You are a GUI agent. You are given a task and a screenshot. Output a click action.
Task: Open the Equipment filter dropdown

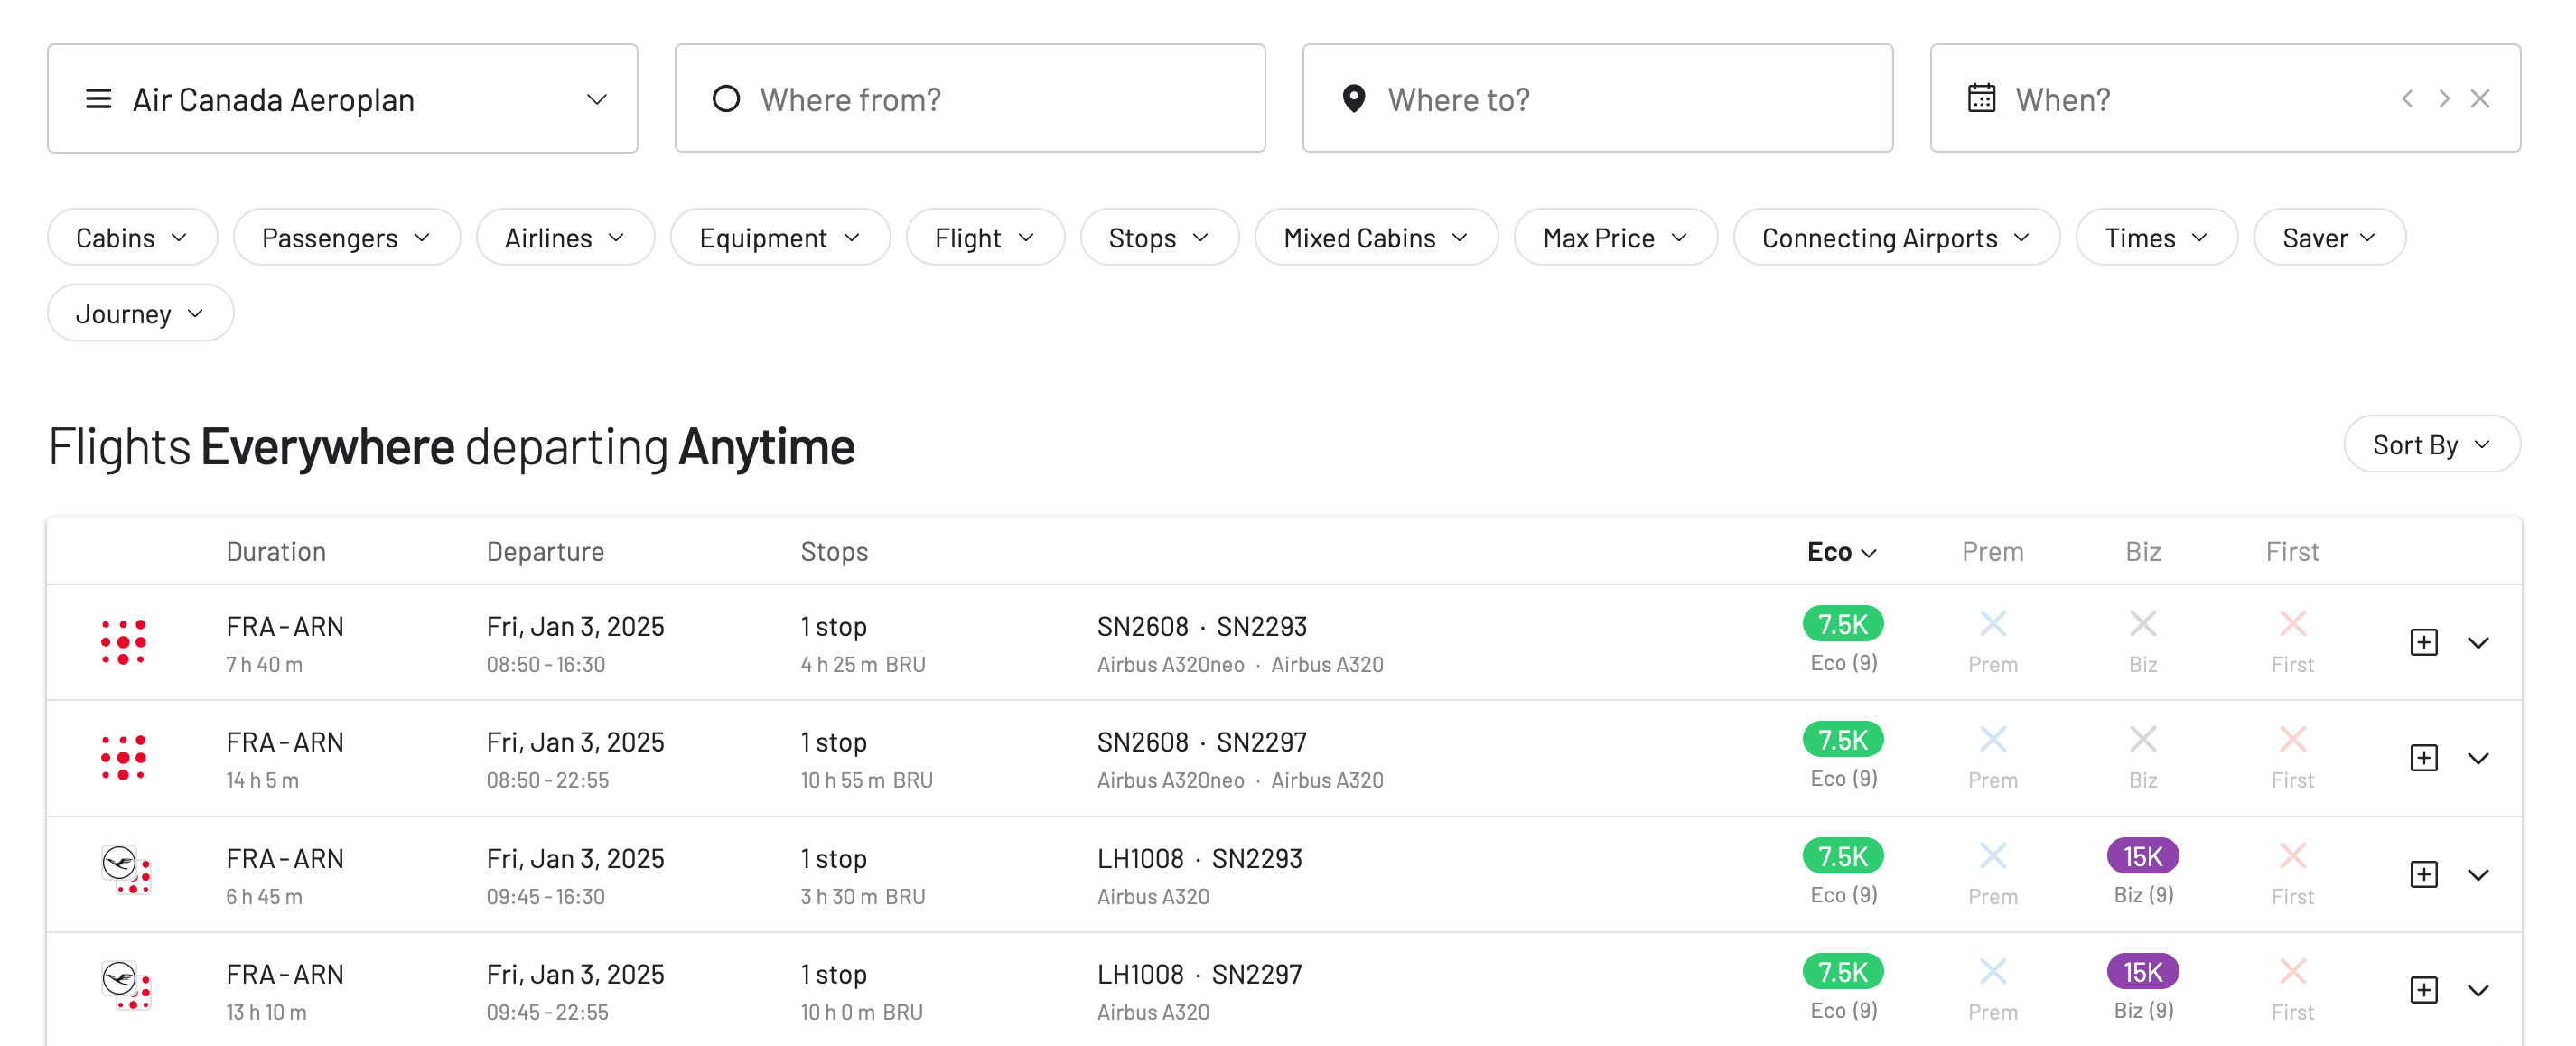click(x=780, y=237)
